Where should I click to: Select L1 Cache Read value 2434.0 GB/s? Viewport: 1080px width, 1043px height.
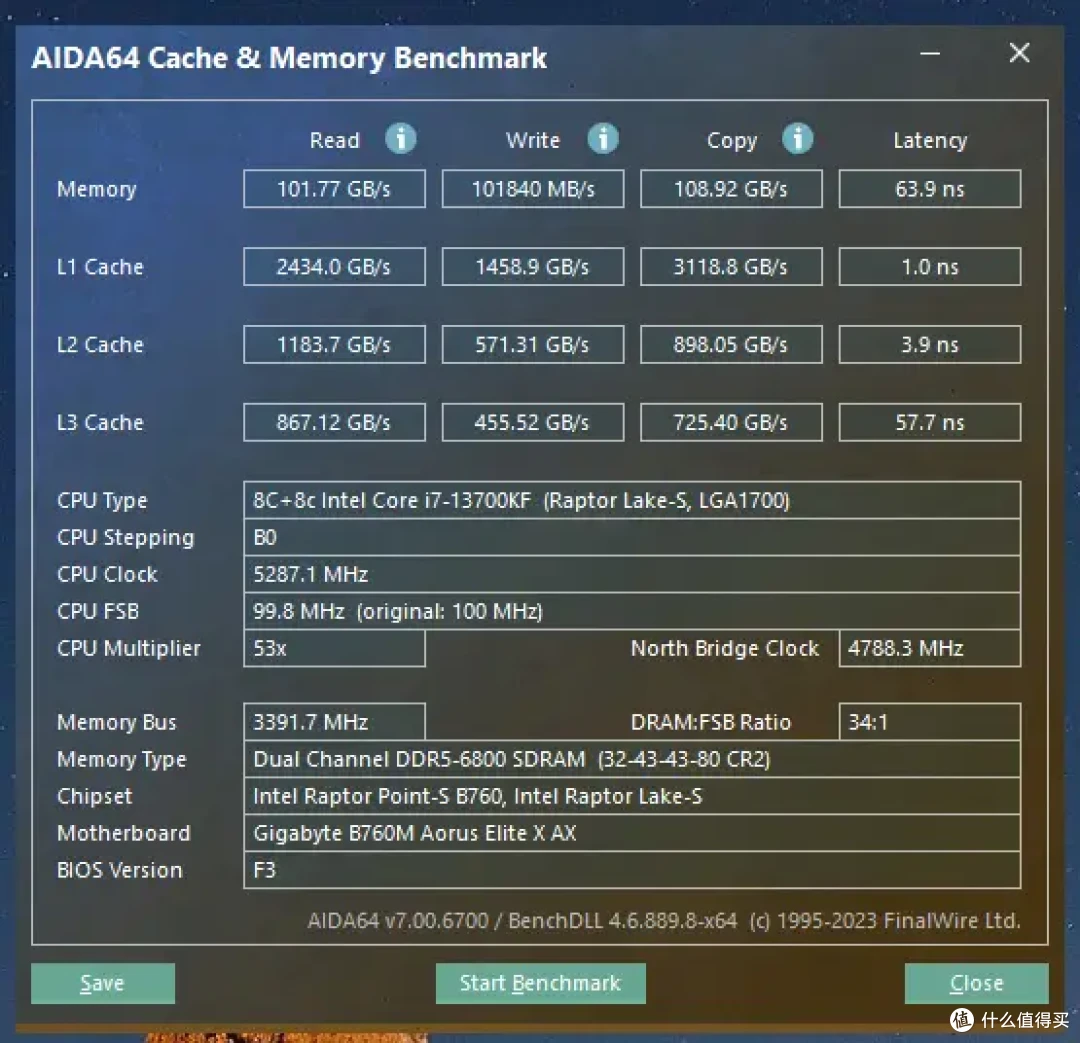click(334, 267)
